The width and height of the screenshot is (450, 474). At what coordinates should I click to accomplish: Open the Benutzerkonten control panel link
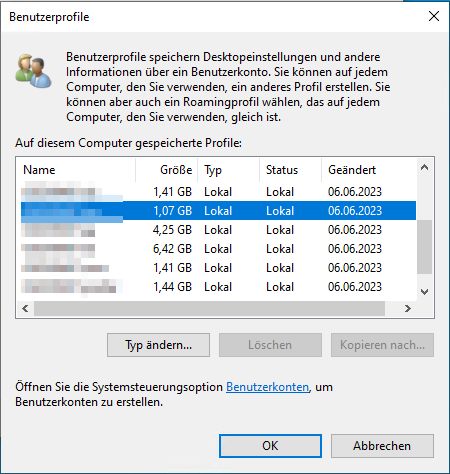coord(267,387)
